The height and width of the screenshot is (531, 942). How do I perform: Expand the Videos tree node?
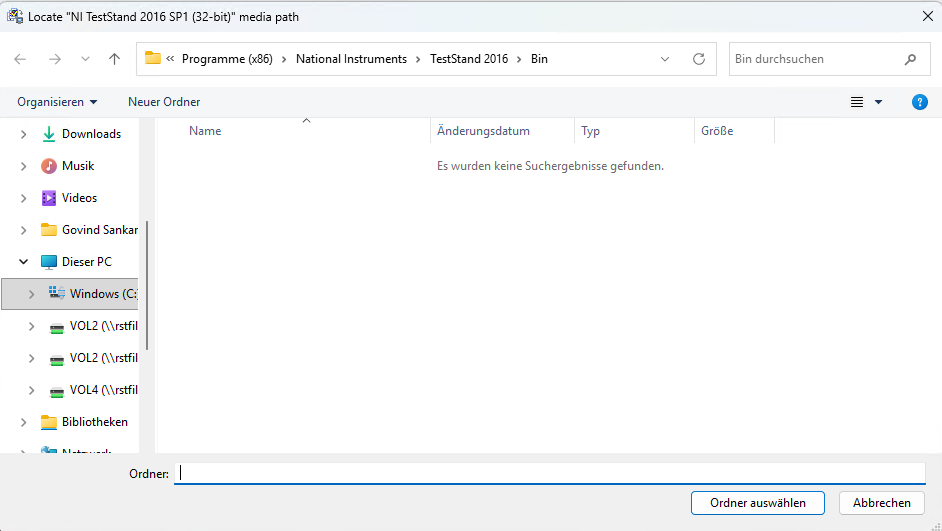click(x=23, y=198)
